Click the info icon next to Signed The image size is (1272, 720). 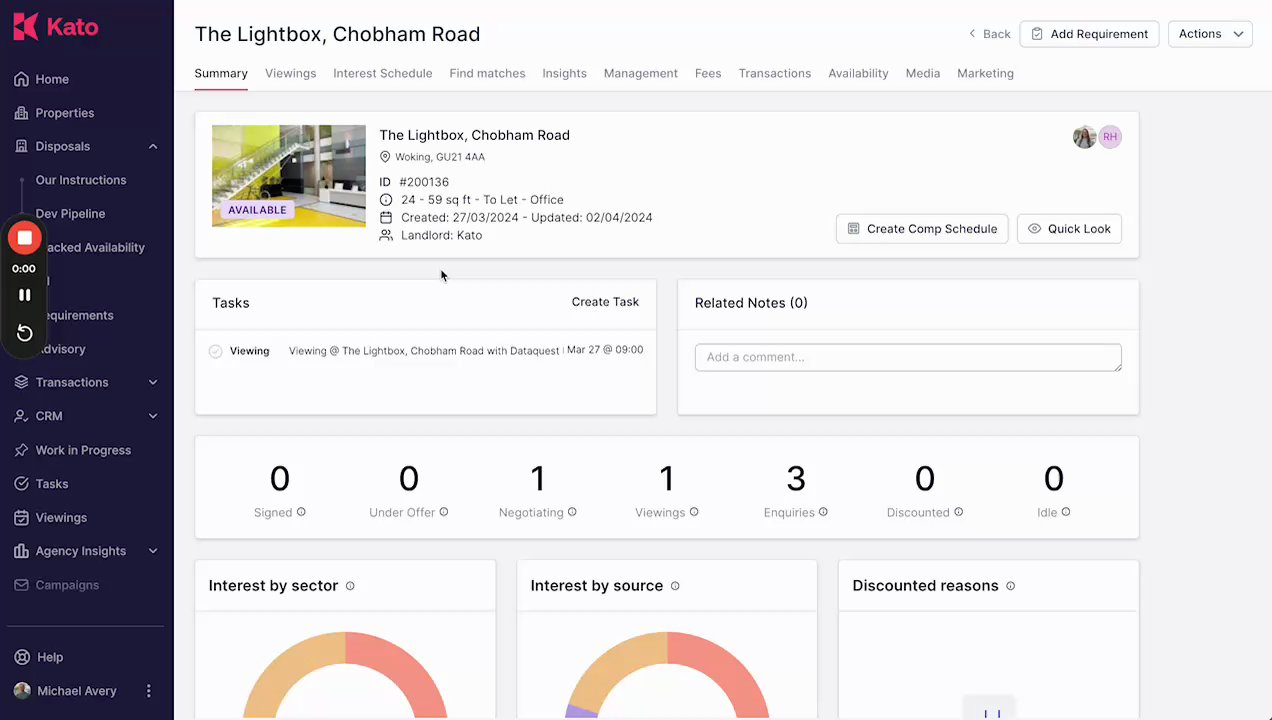301,512
